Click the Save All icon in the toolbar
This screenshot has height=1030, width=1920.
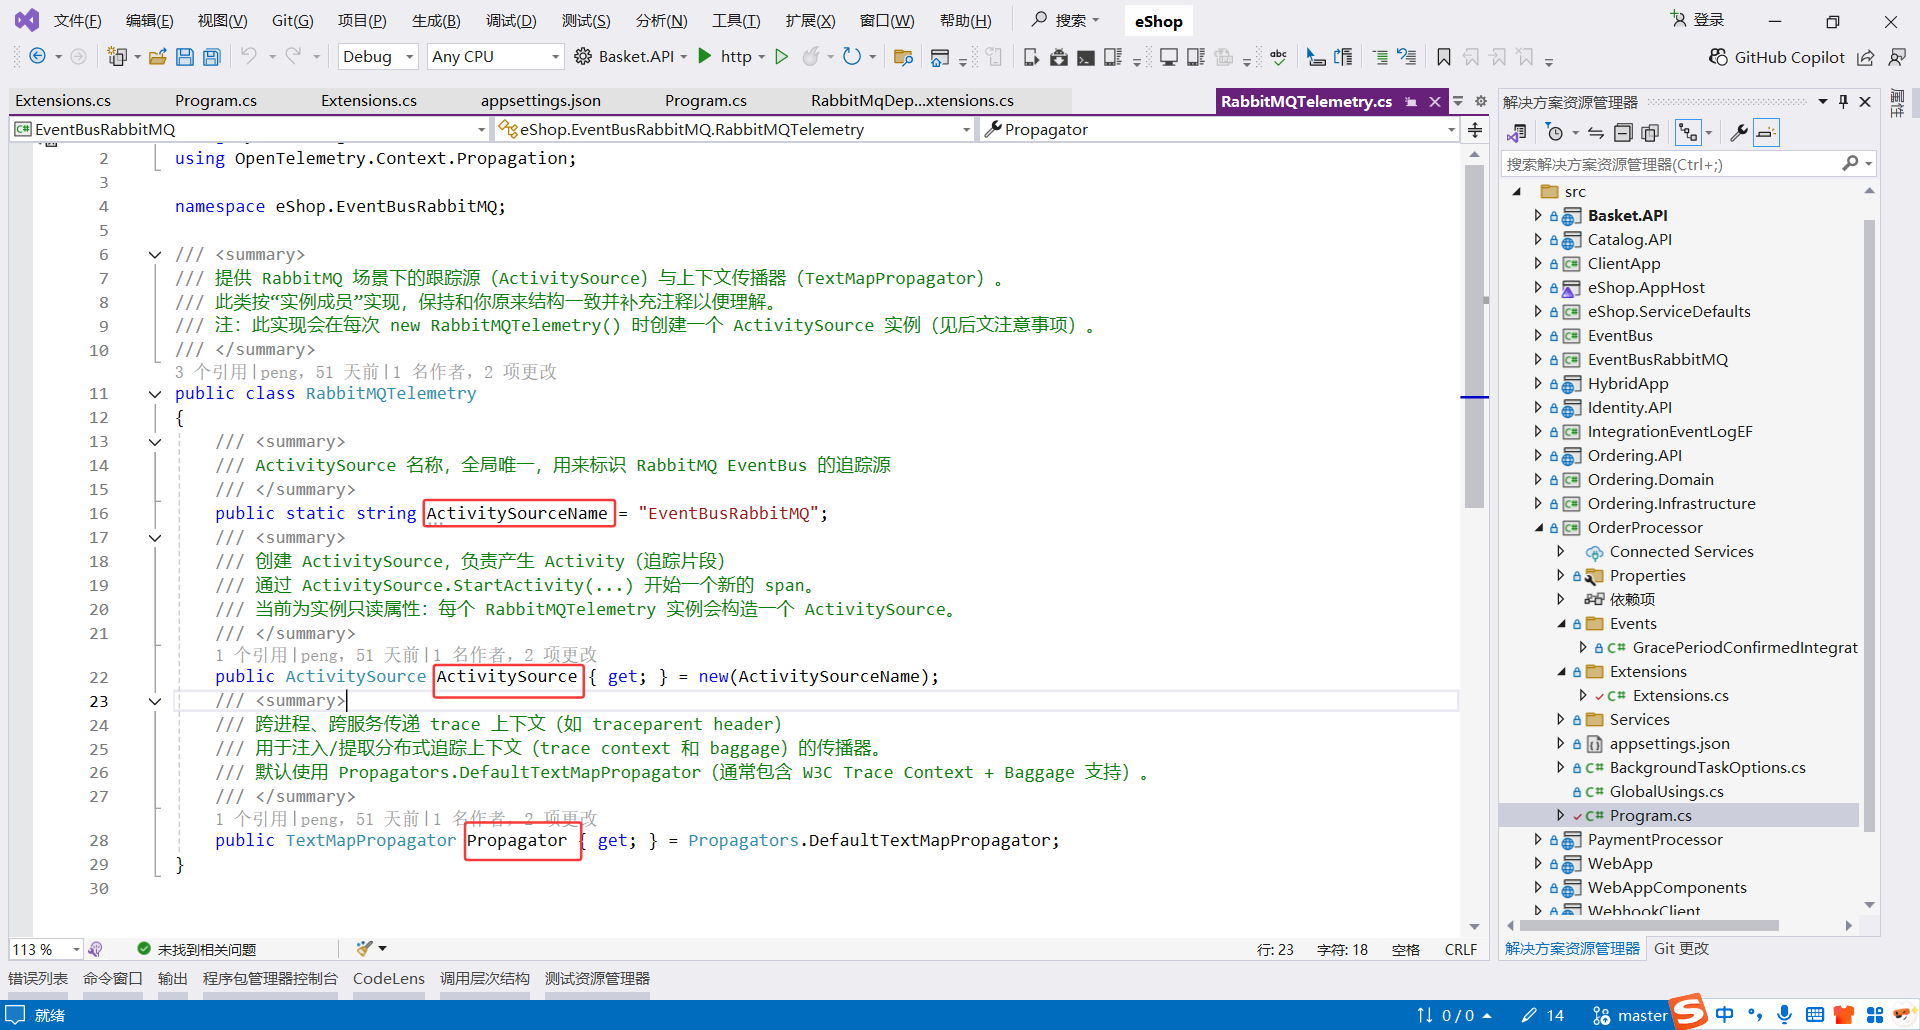(211, 57)
